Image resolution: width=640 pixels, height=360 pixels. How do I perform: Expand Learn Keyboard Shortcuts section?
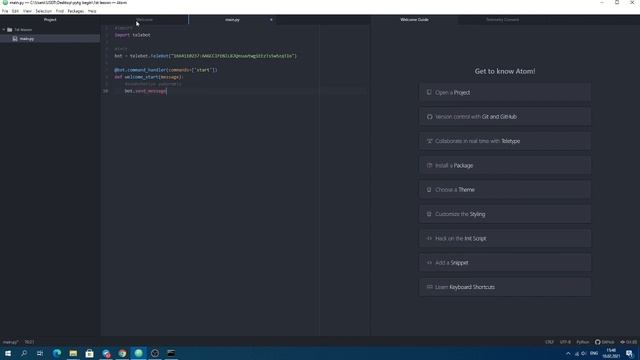505,287
